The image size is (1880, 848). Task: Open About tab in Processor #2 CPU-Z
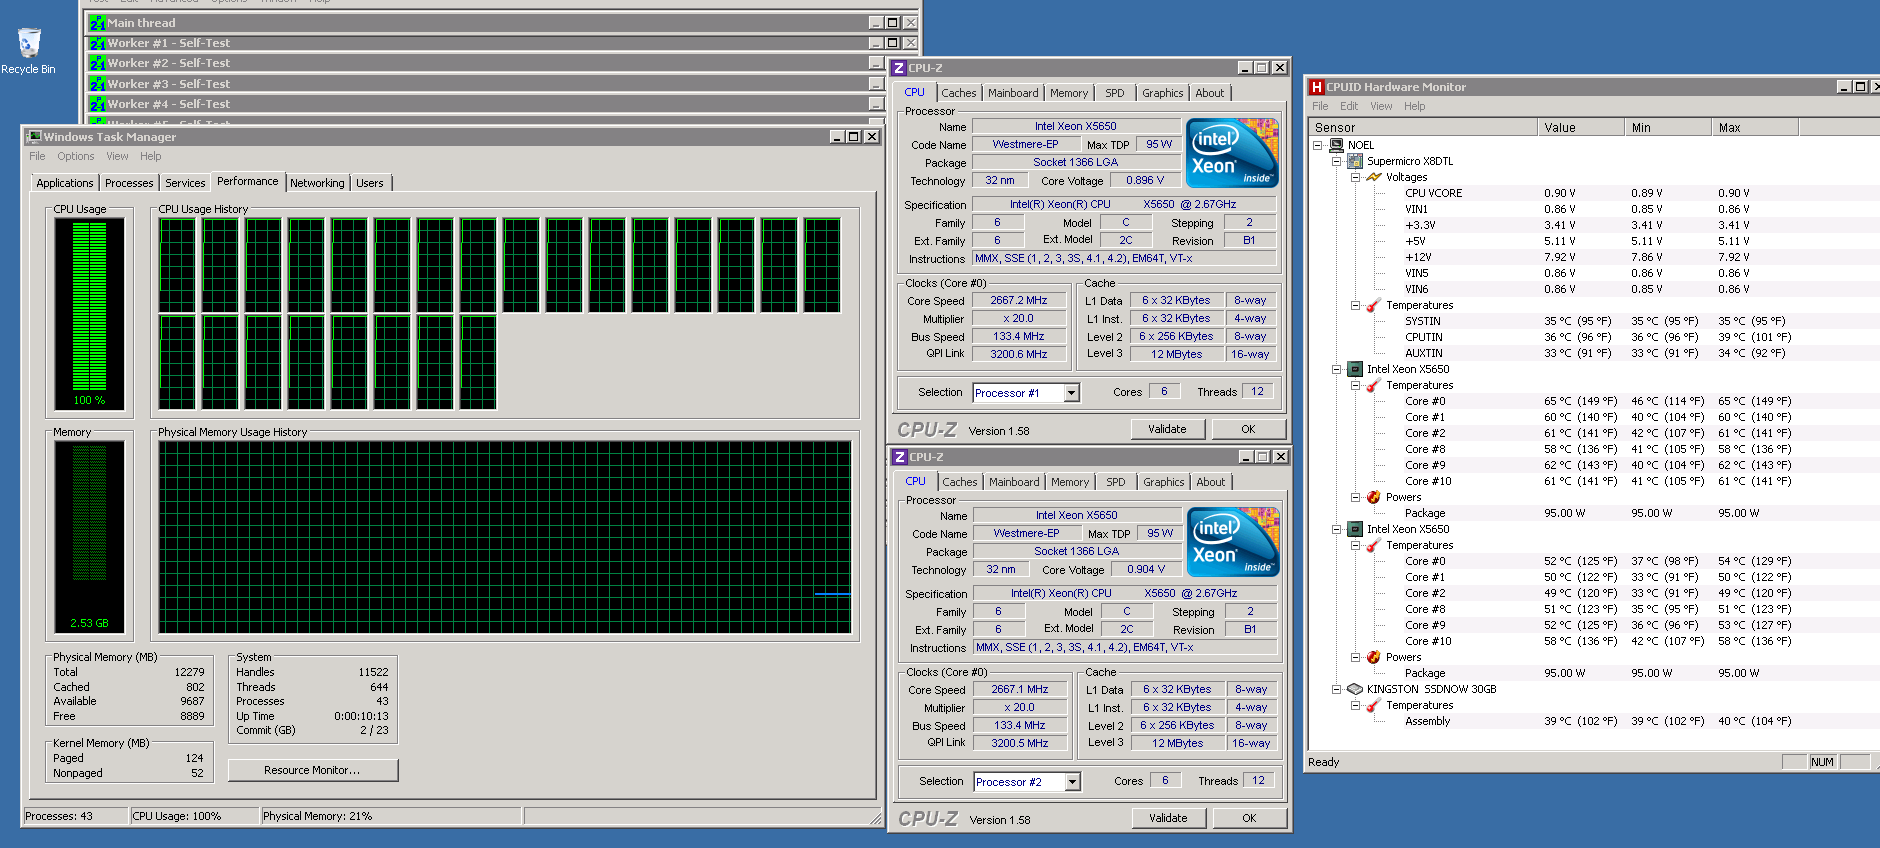click(x=1211, y=482)
